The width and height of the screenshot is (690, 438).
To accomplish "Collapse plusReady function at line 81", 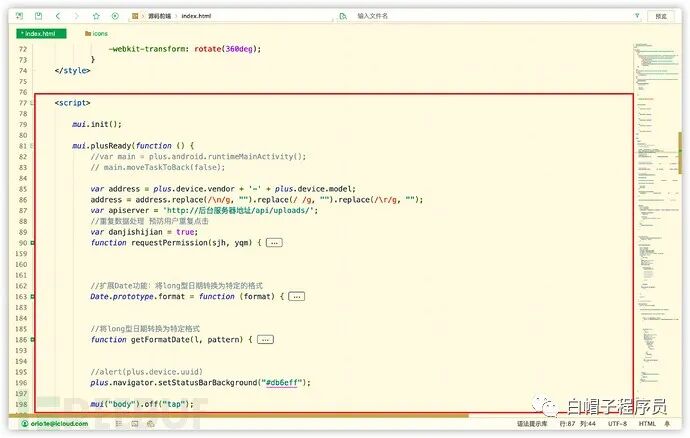I will tap(32, 146).
